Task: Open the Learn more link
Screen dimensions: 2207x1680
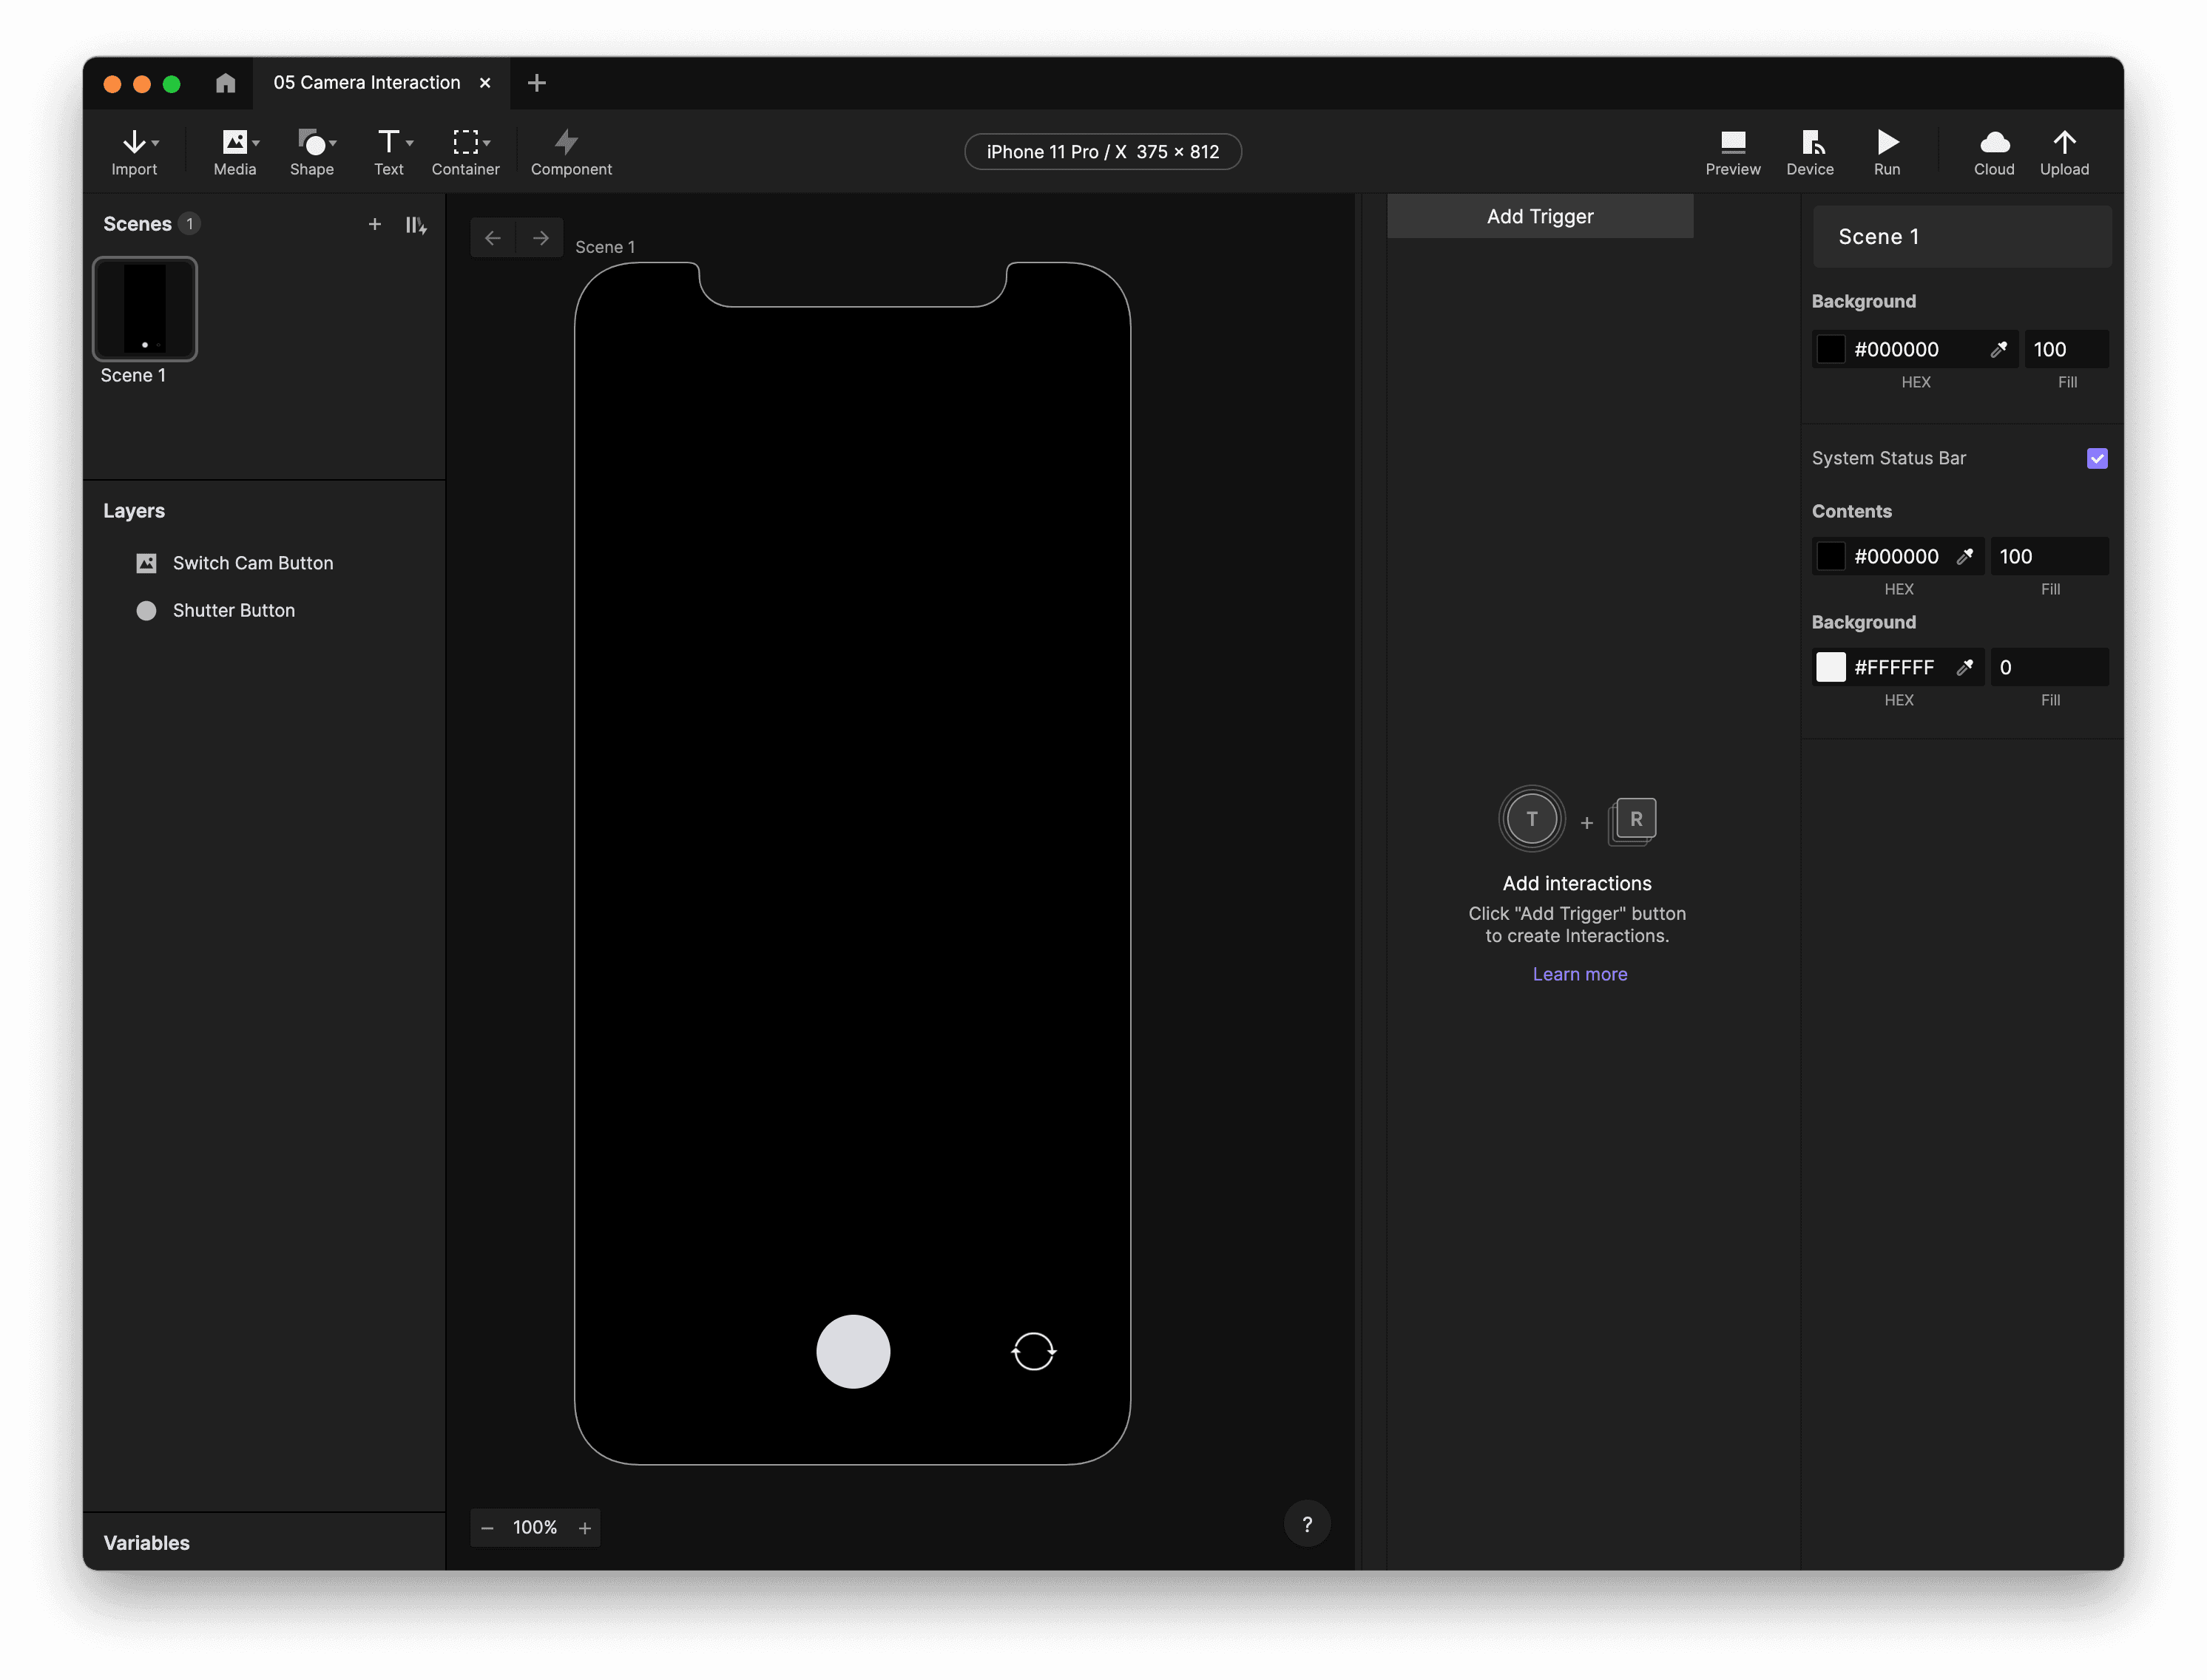Action: pyautogui.click(x=1578, y=973)
